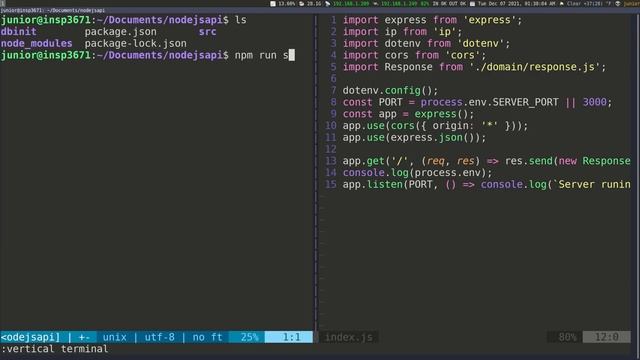Click the '12:0' position in right status line
The width and height of the screenshot is (640, 360).
click(x=606, y=337)
